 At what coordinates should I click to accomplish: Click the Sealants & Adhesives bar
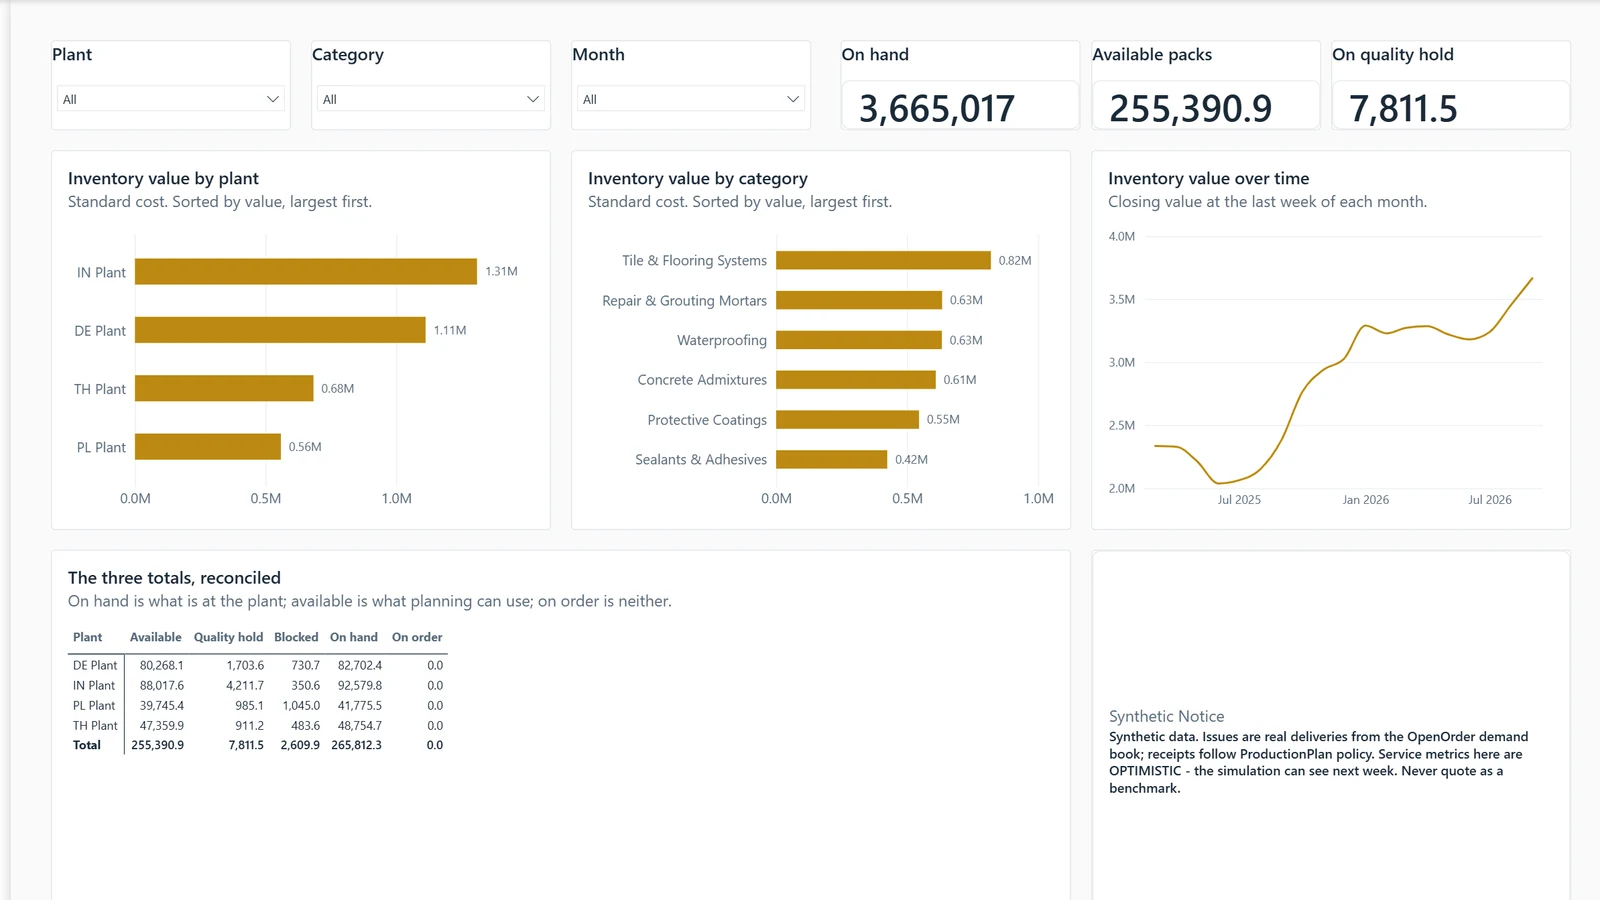point(831,459)
